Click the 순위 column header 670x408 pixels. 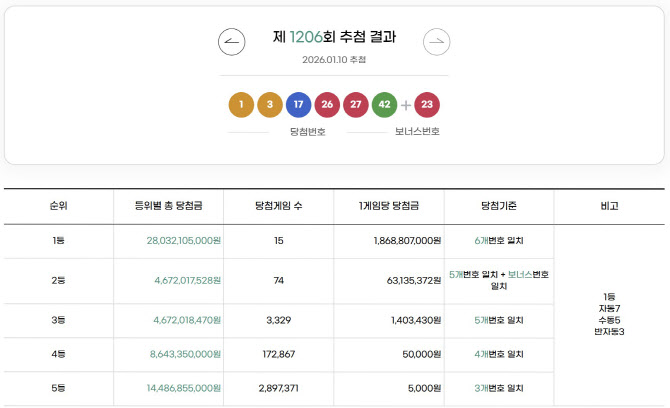pos(58,205)
